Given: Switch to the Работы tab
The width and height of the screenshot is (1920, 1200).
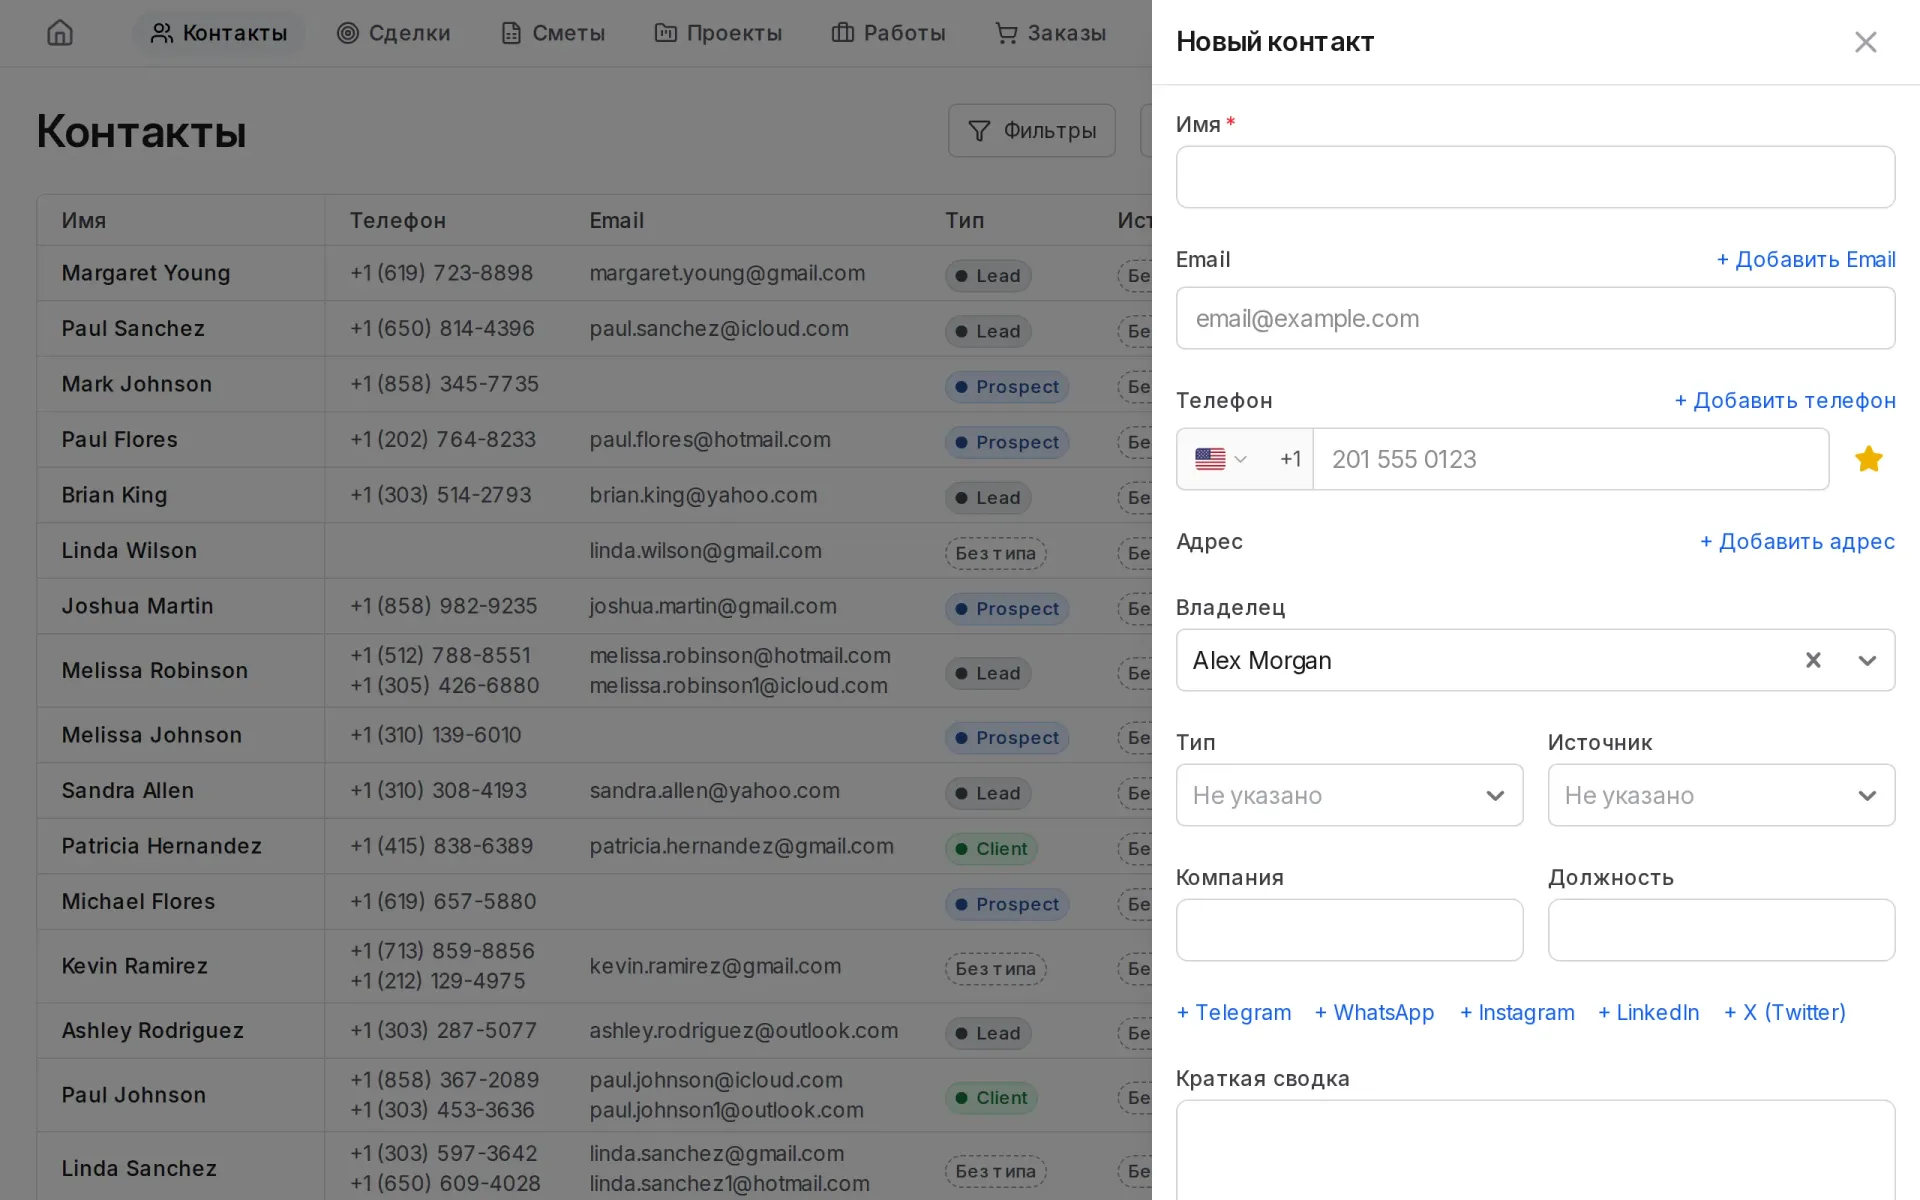Looking at the screenshot, I should click(x=889, y=33).
